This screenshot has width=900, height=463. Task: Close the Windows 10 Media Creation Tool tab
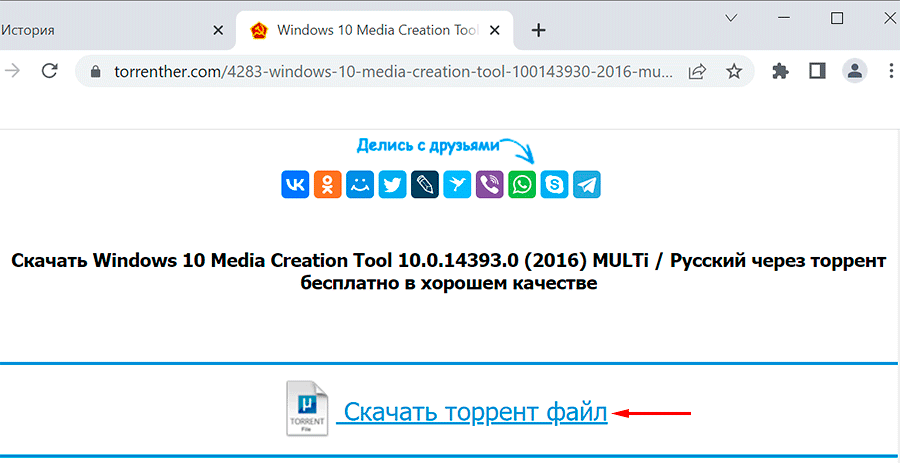[x=497, y=30]
